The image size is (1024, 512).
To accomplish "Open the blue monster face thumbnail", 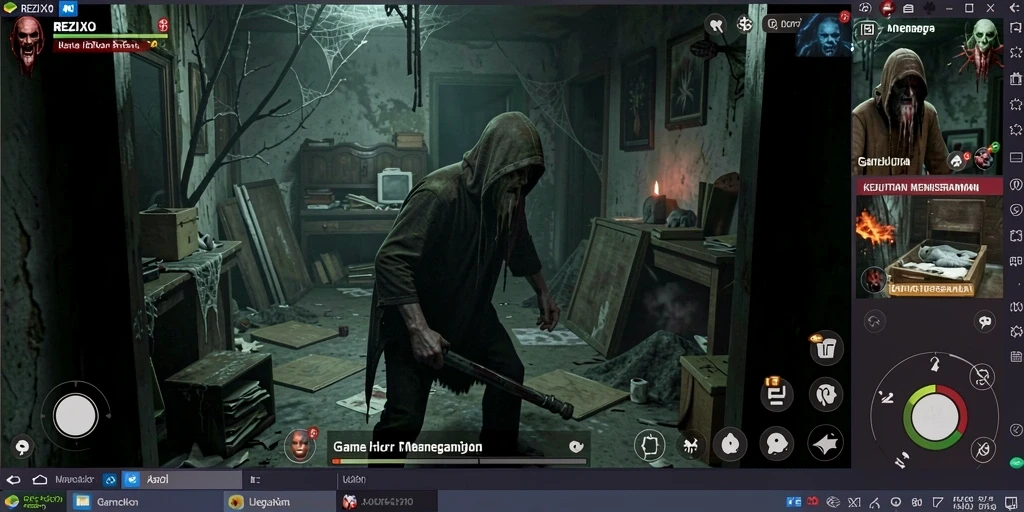I will click(823, 34).
